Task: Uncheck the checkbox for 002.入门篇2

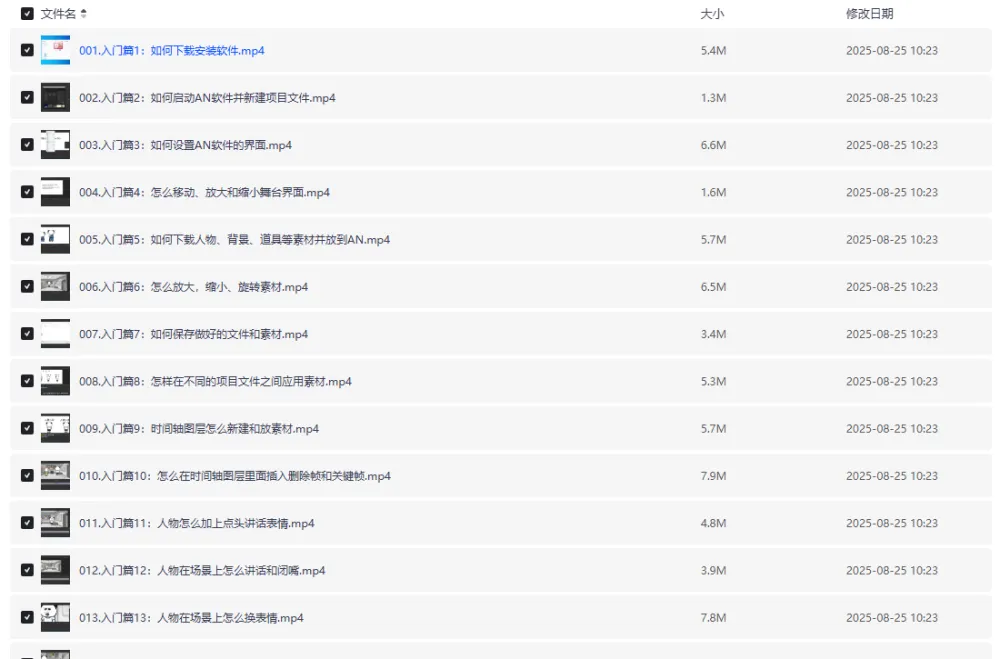Action: pyautogui.click(x=27, y=97)
